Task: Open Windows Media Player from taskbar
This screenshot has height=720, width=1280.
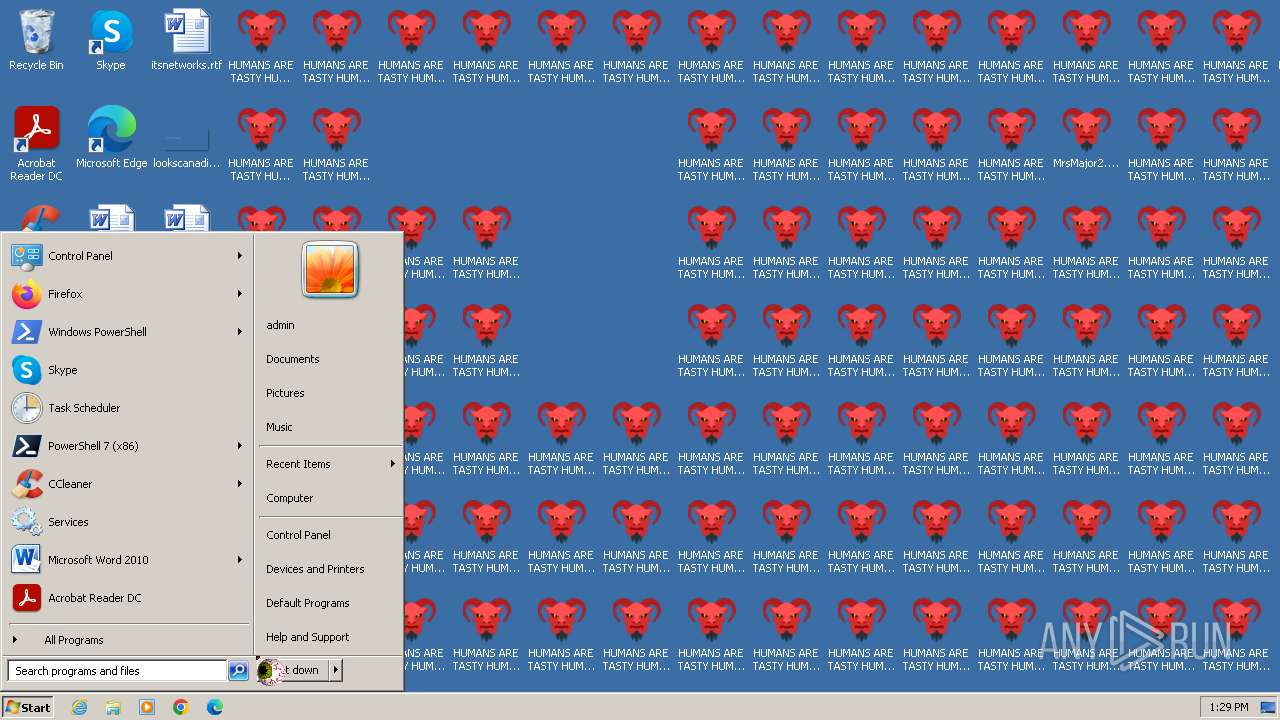Action: click(147, 707)
